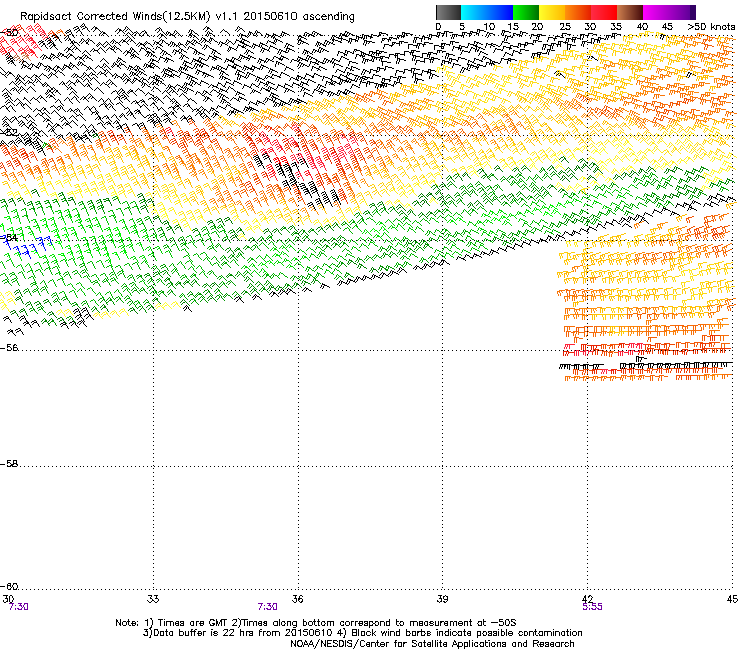The image size is (740, 650).
Task: Click the gray 0-5 knots legend swatch
Action: click(x=448, y=12)
